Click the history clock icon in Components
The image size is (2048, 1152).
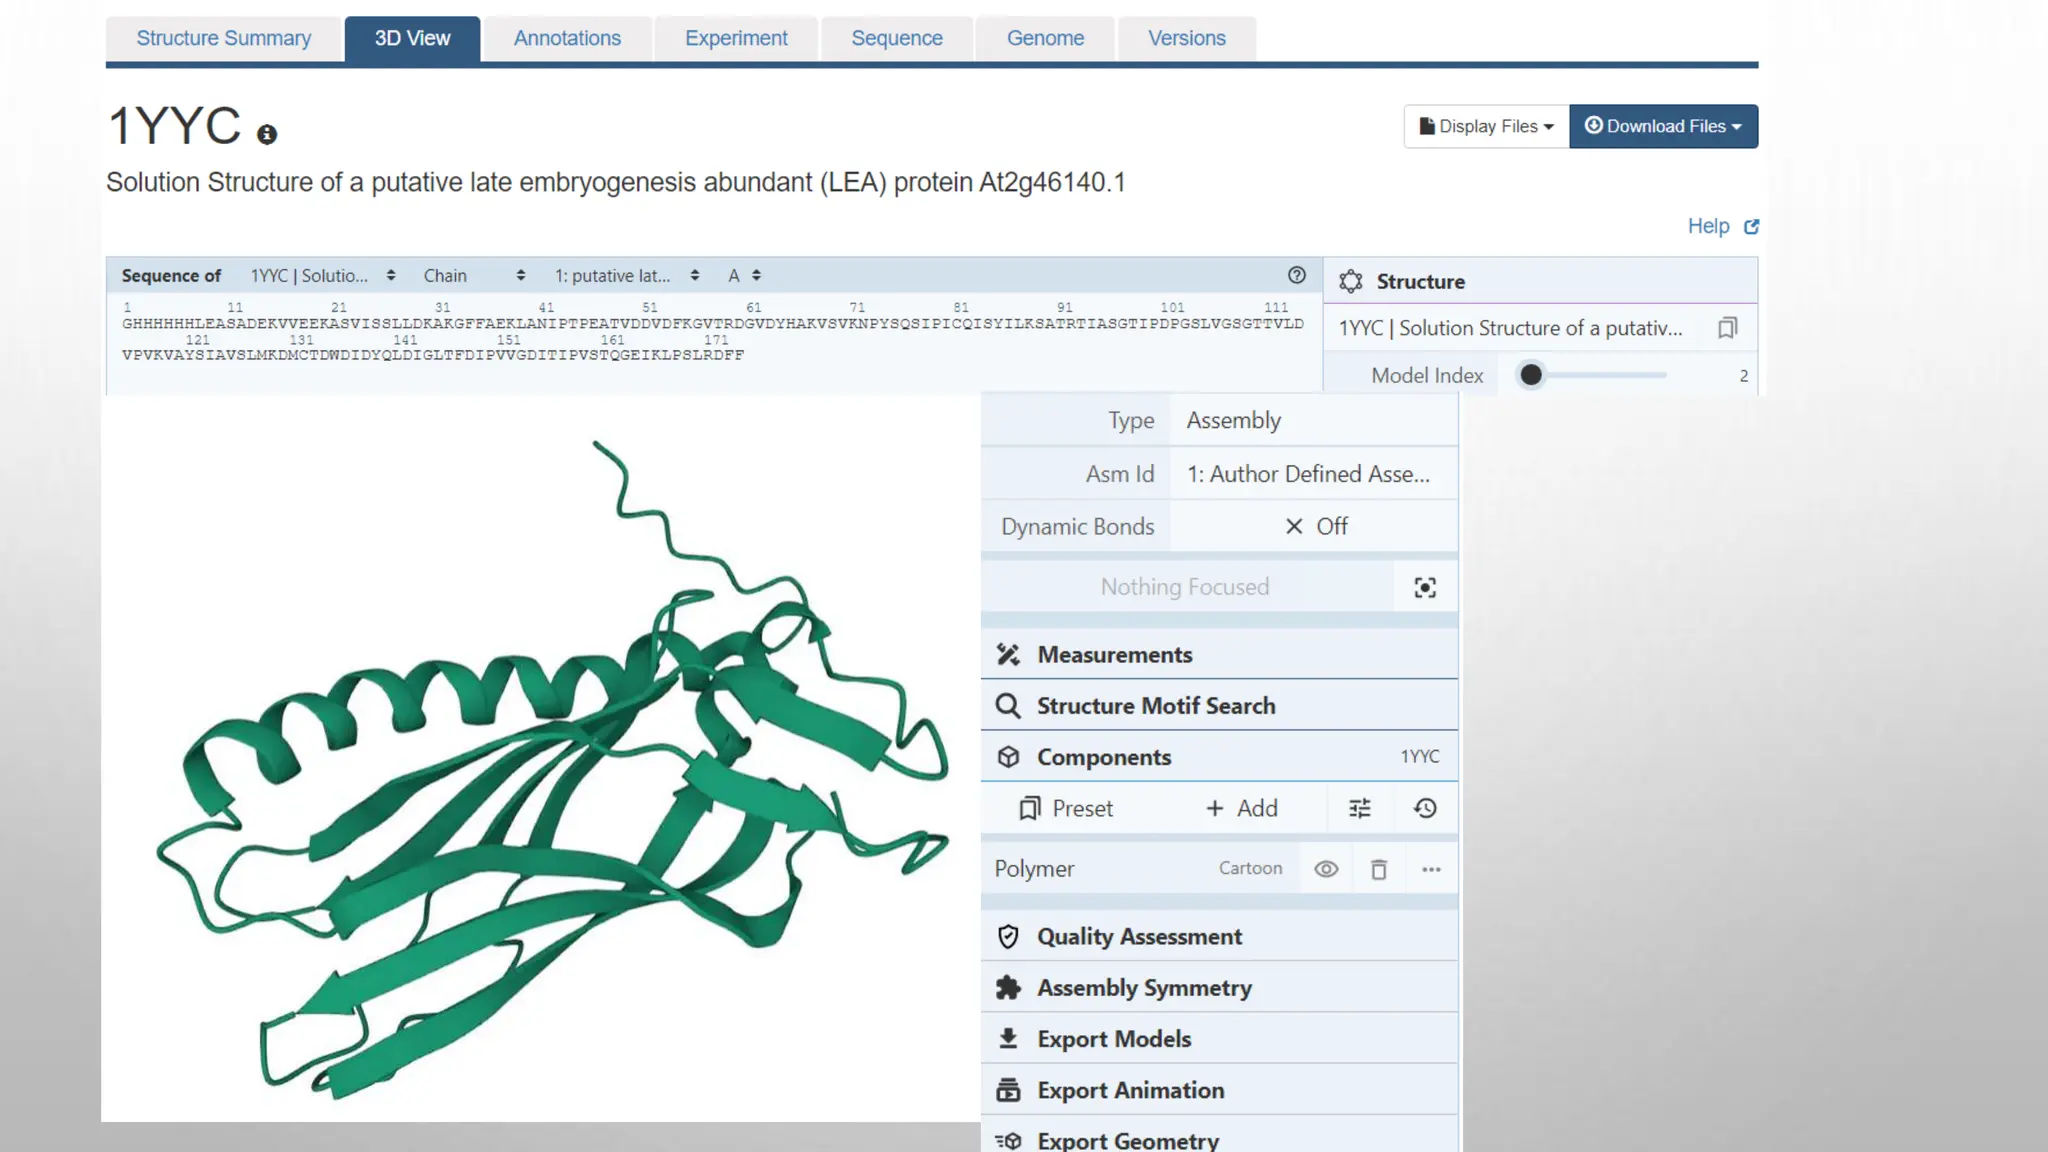[x=1425, y=808]
